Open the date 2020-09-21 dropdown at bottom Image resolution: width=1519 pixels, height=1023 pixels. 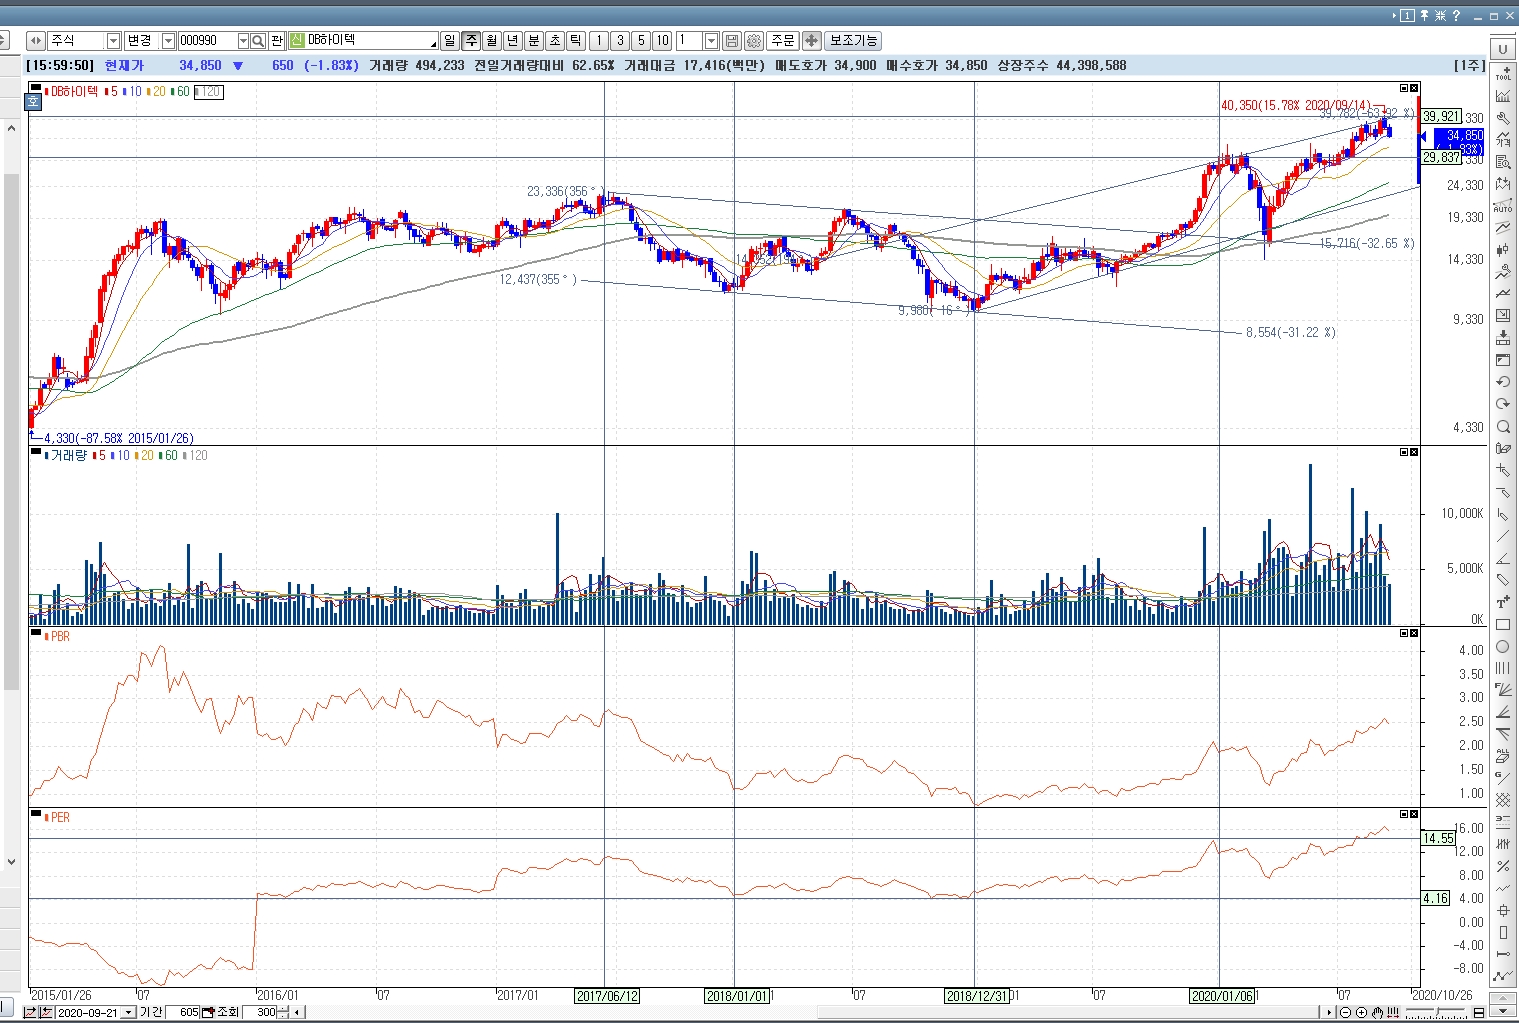[x=128, y=1013]
